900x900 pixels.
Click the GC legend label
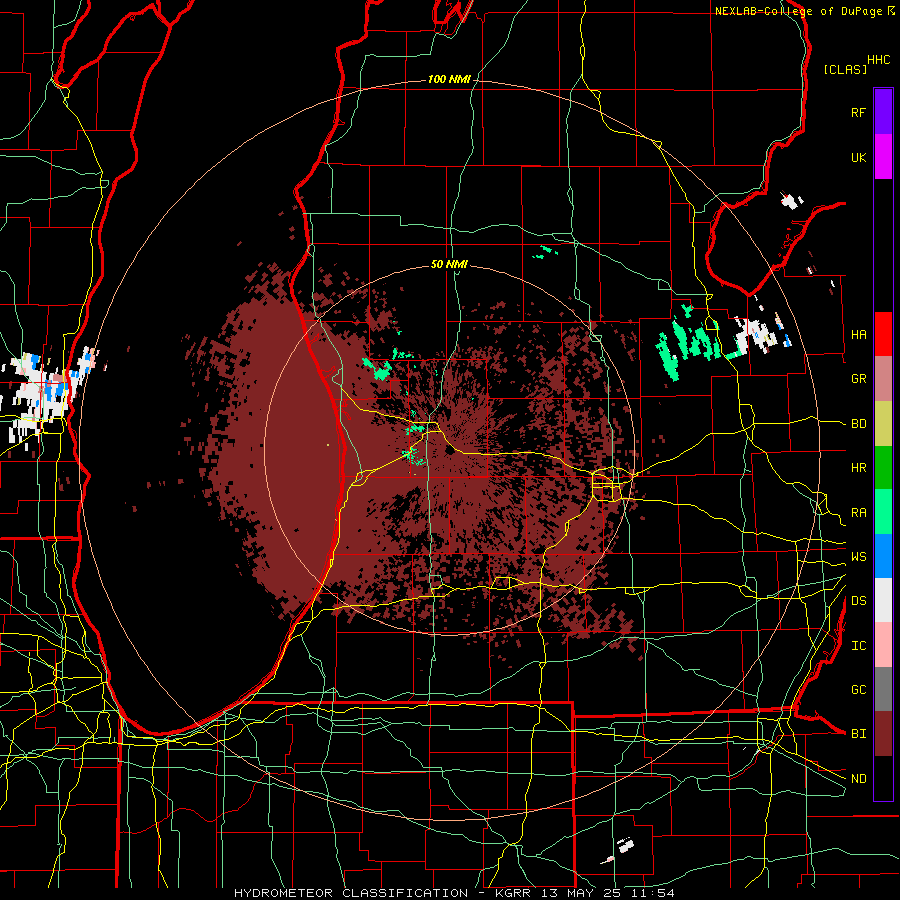point(859,690)
